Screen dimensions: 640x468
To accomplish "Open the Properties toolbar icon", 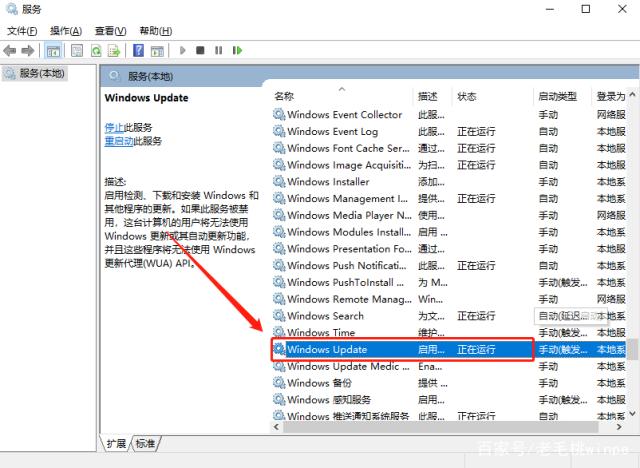I will coord(77,51).
